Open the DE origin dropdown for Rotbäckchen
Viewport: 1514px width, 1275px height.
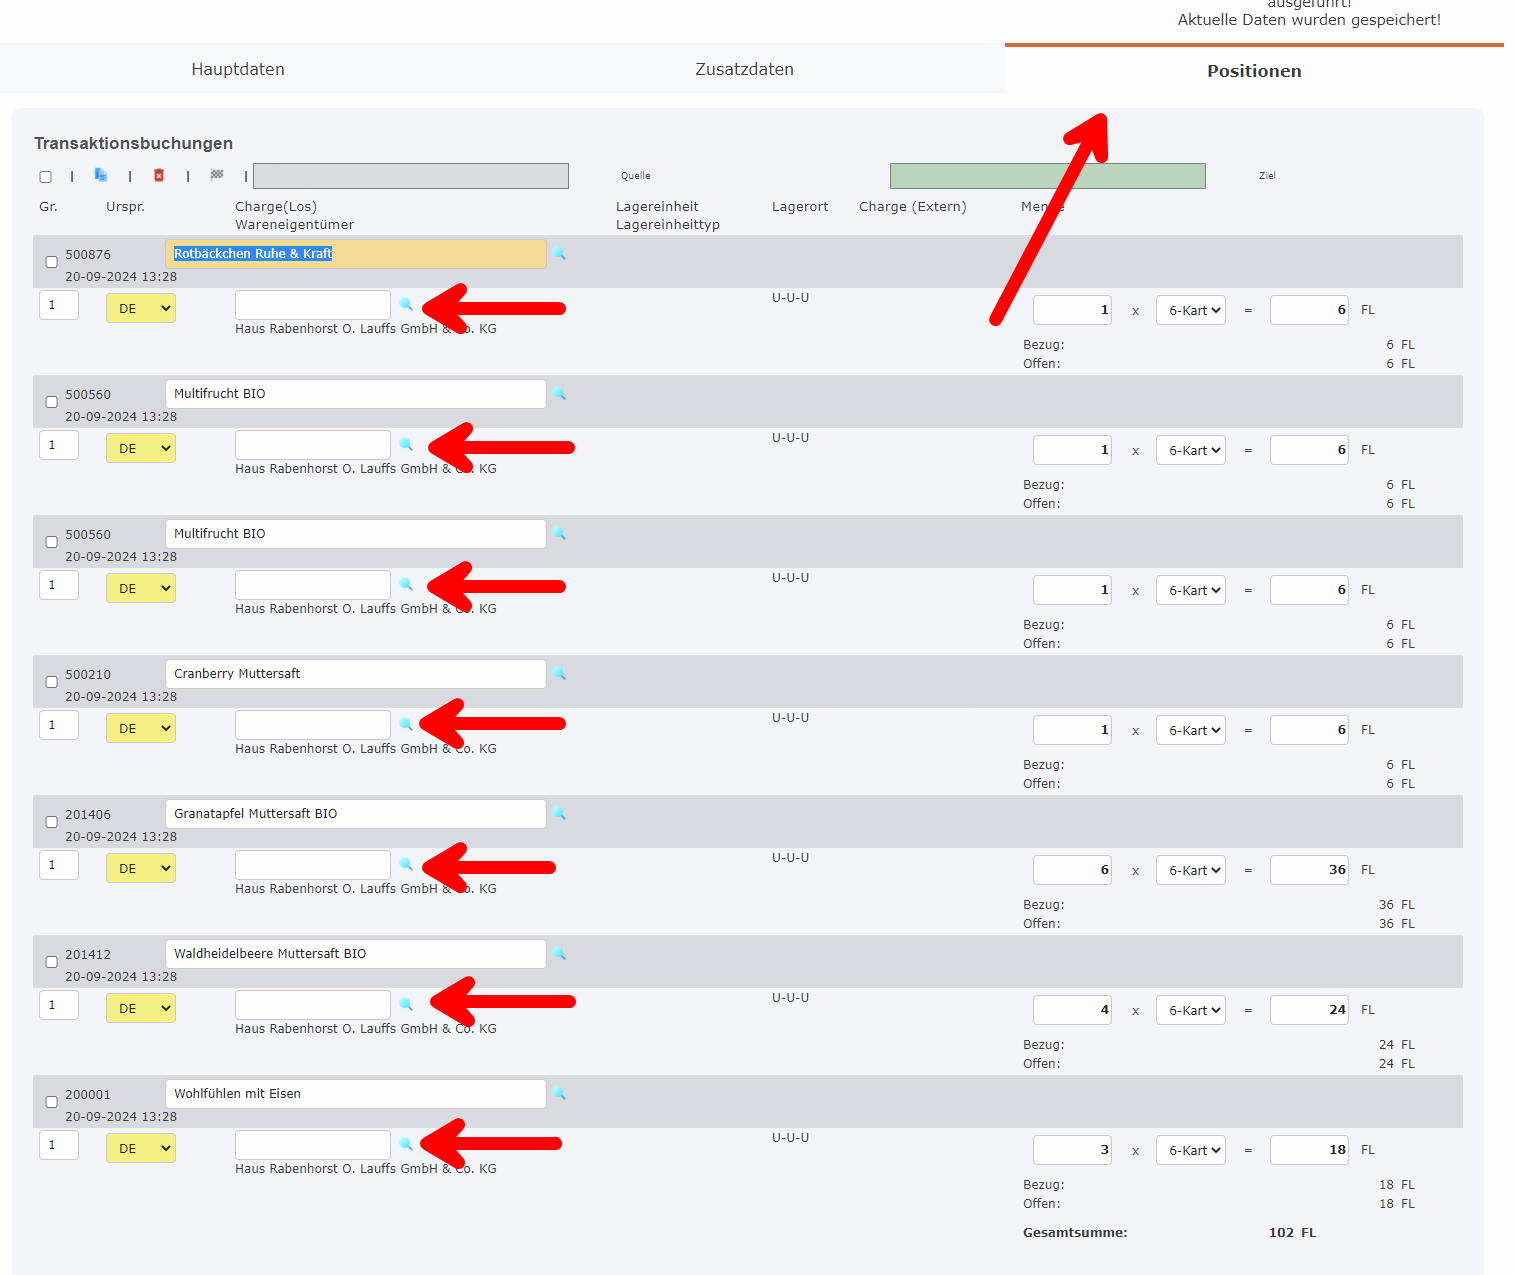pyautogui.click(x=141, y=309)
